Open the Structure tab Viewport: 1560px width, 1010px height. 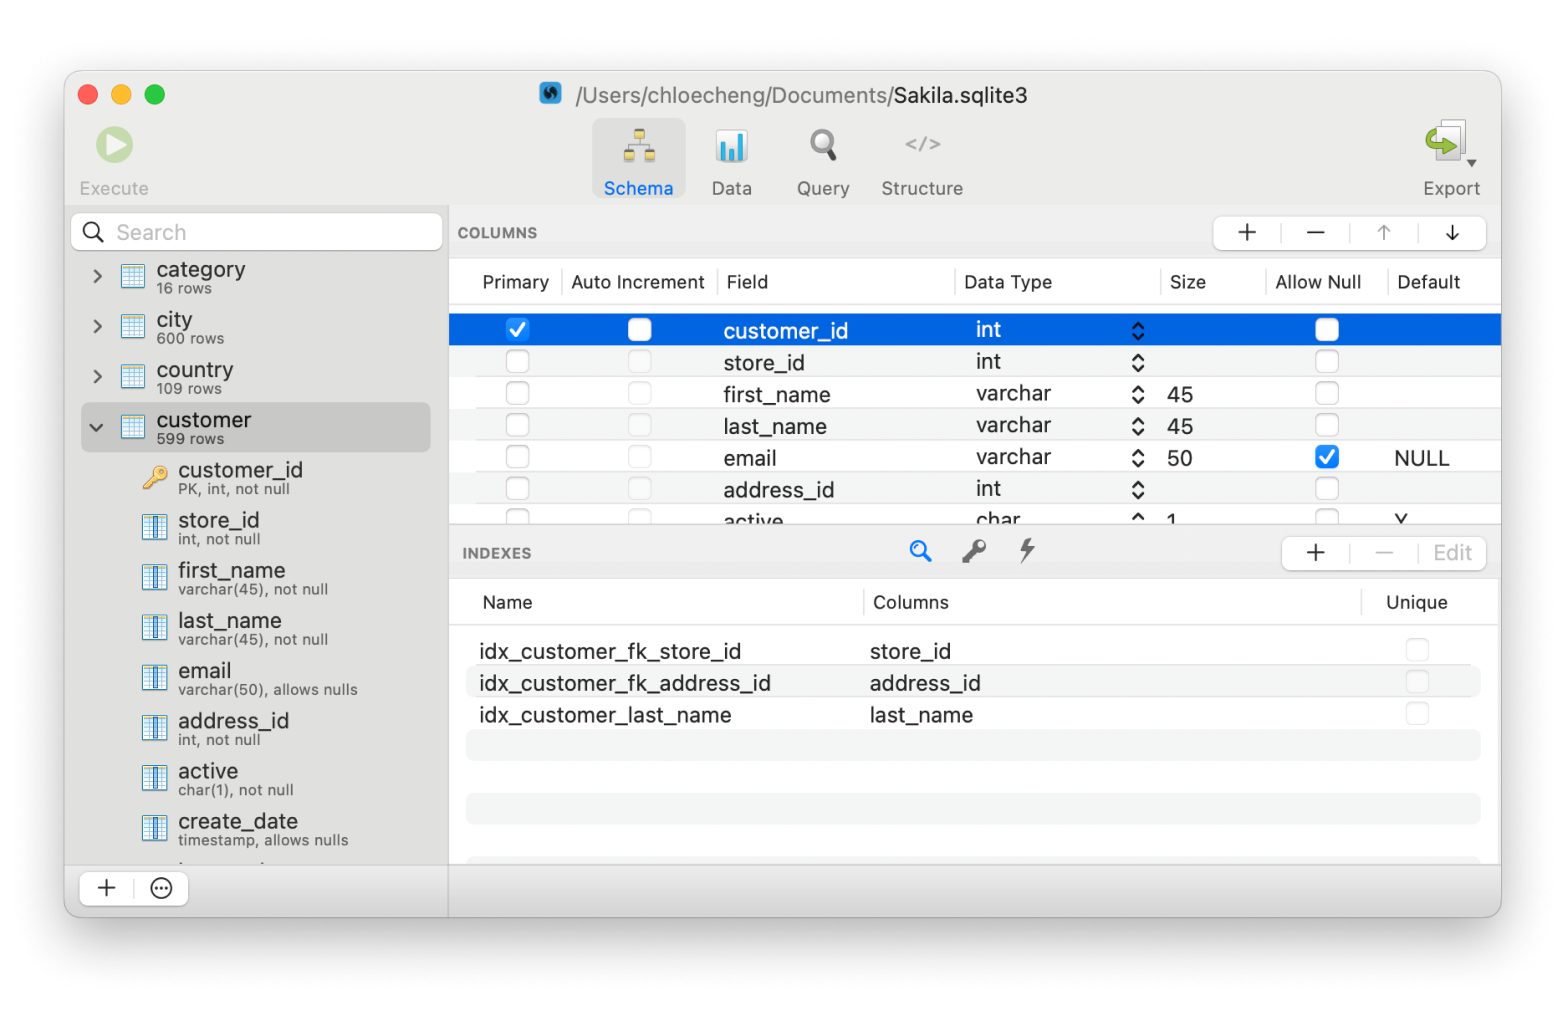point(922,160)
